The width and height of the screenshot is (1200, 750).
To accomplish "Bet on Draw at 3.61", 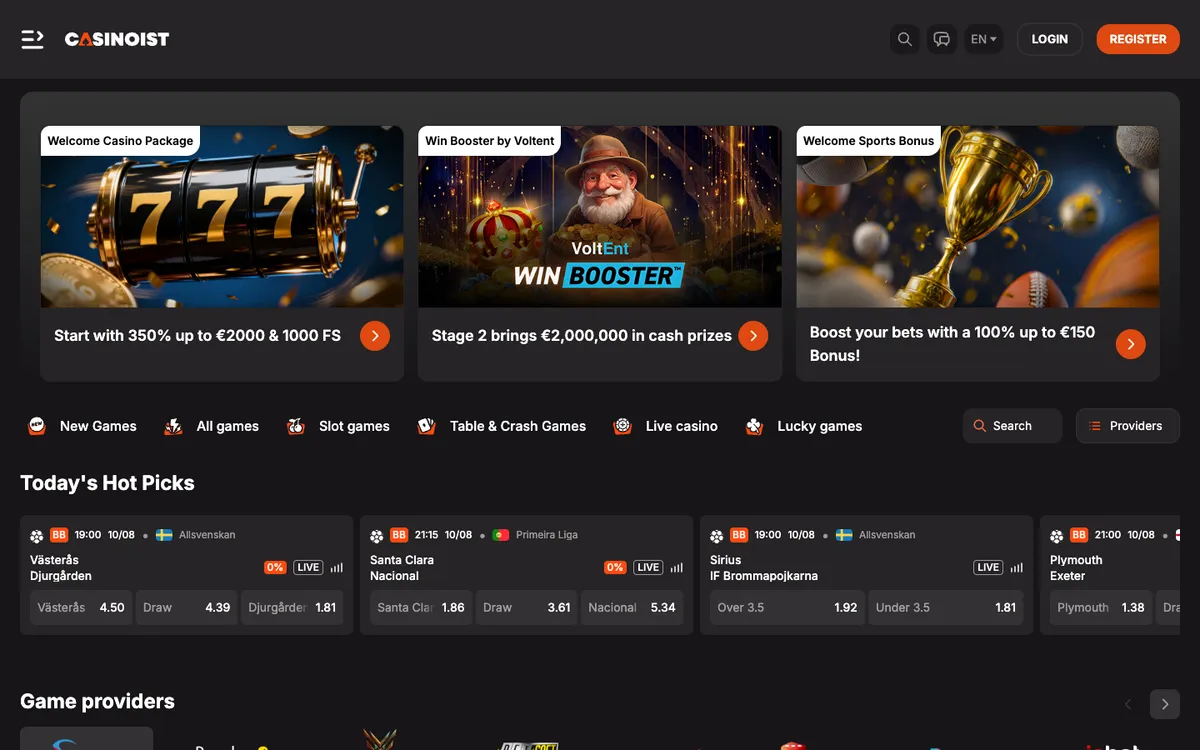I will (527, 607).
